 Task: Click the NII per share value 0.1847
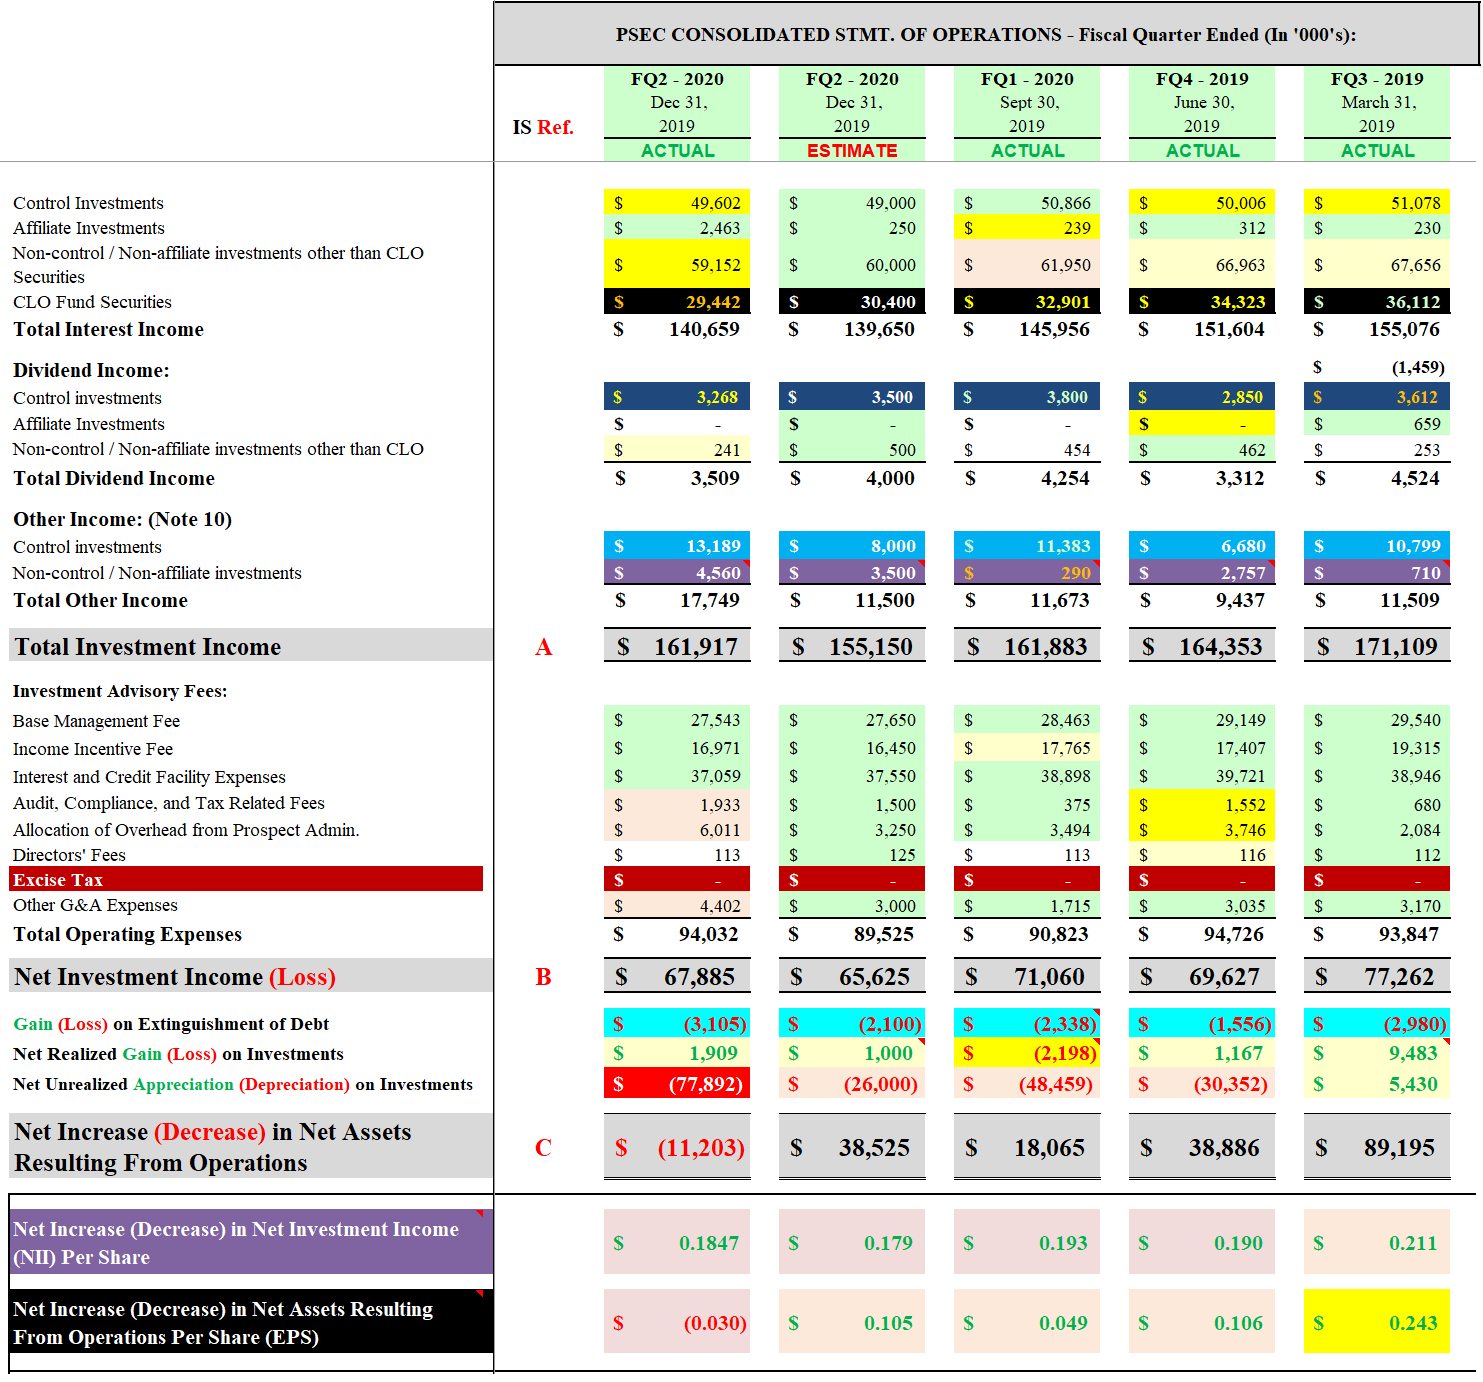[x=709, y=1243]
